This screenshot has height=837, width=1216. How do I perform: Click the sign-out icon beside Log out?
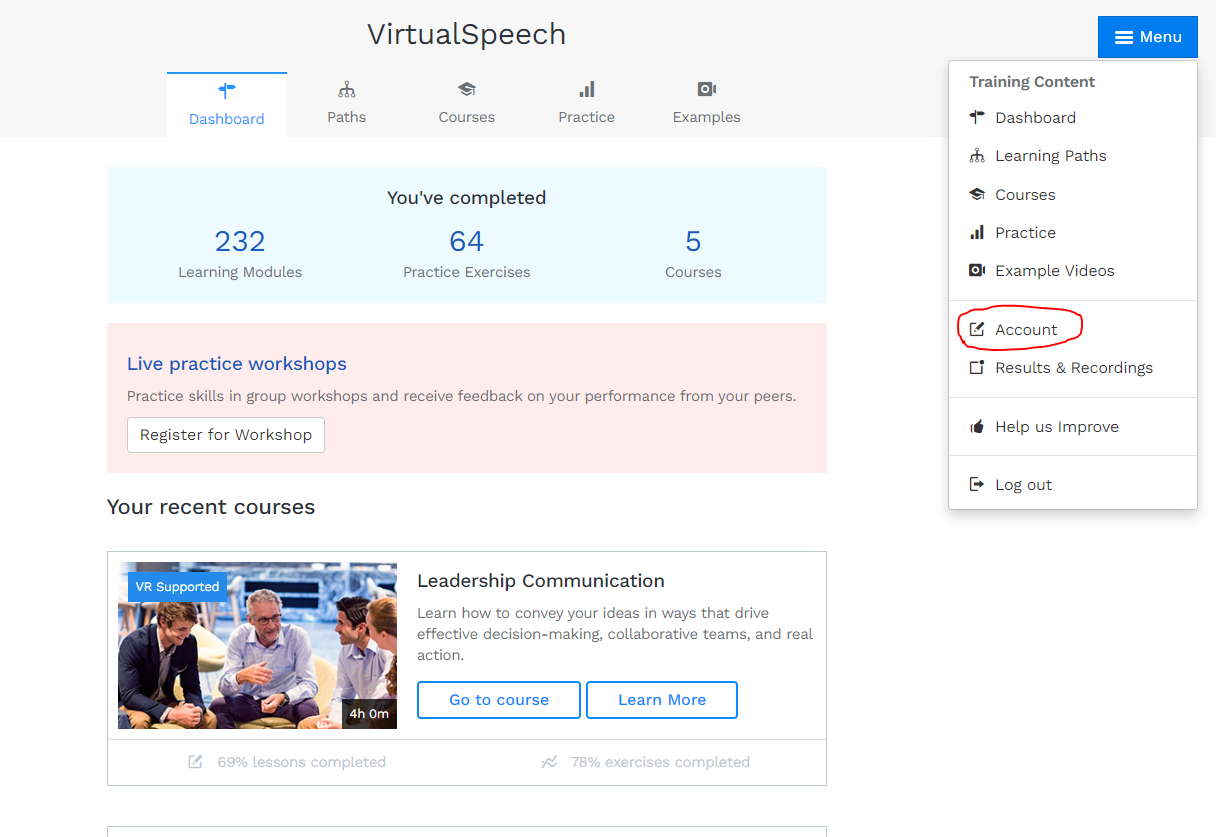(x=977, y=484)
